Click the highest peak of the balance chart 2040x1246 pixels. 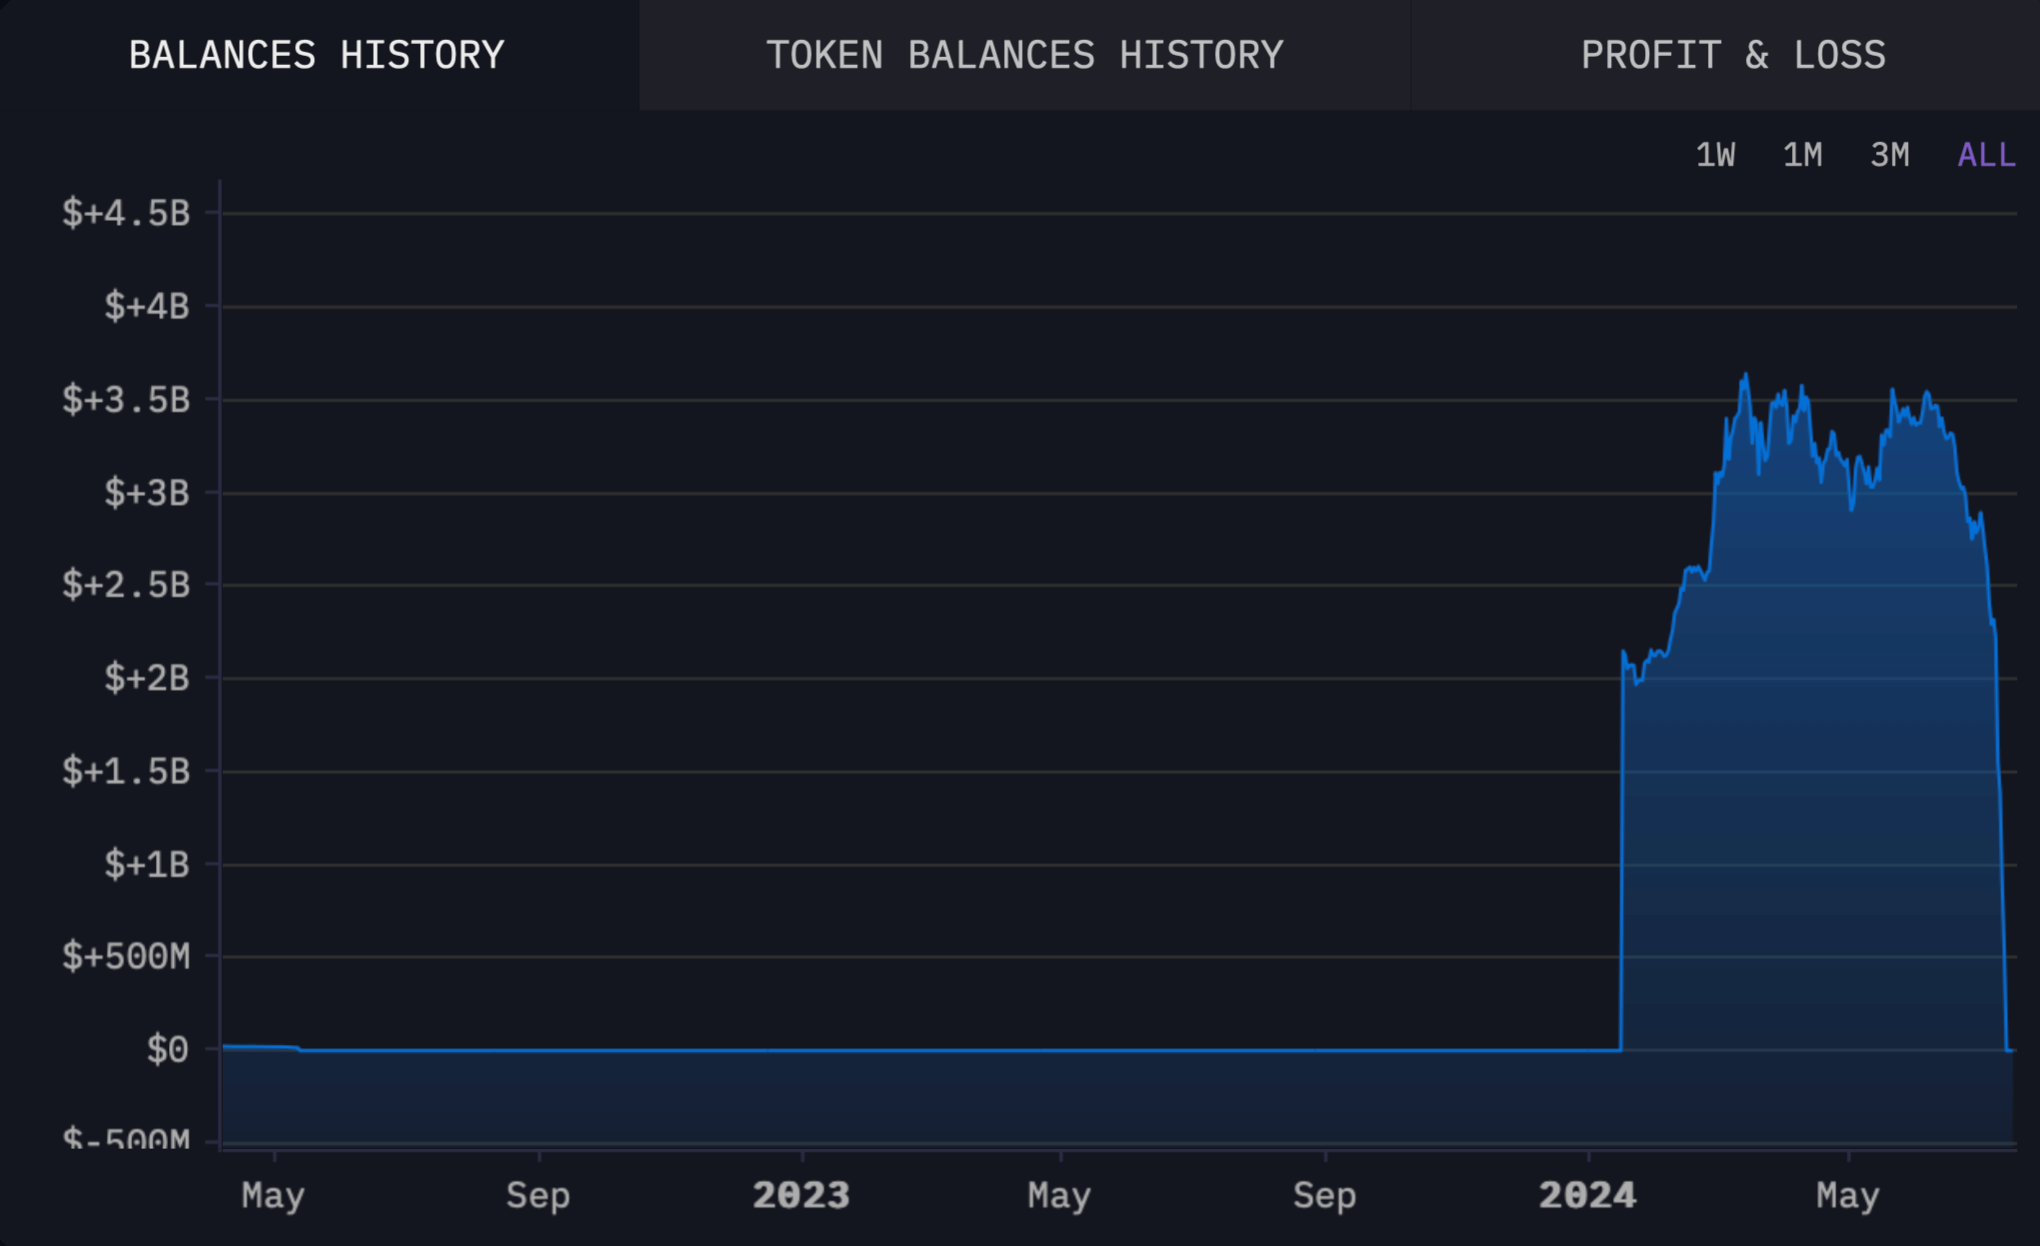coord(1746,376)
